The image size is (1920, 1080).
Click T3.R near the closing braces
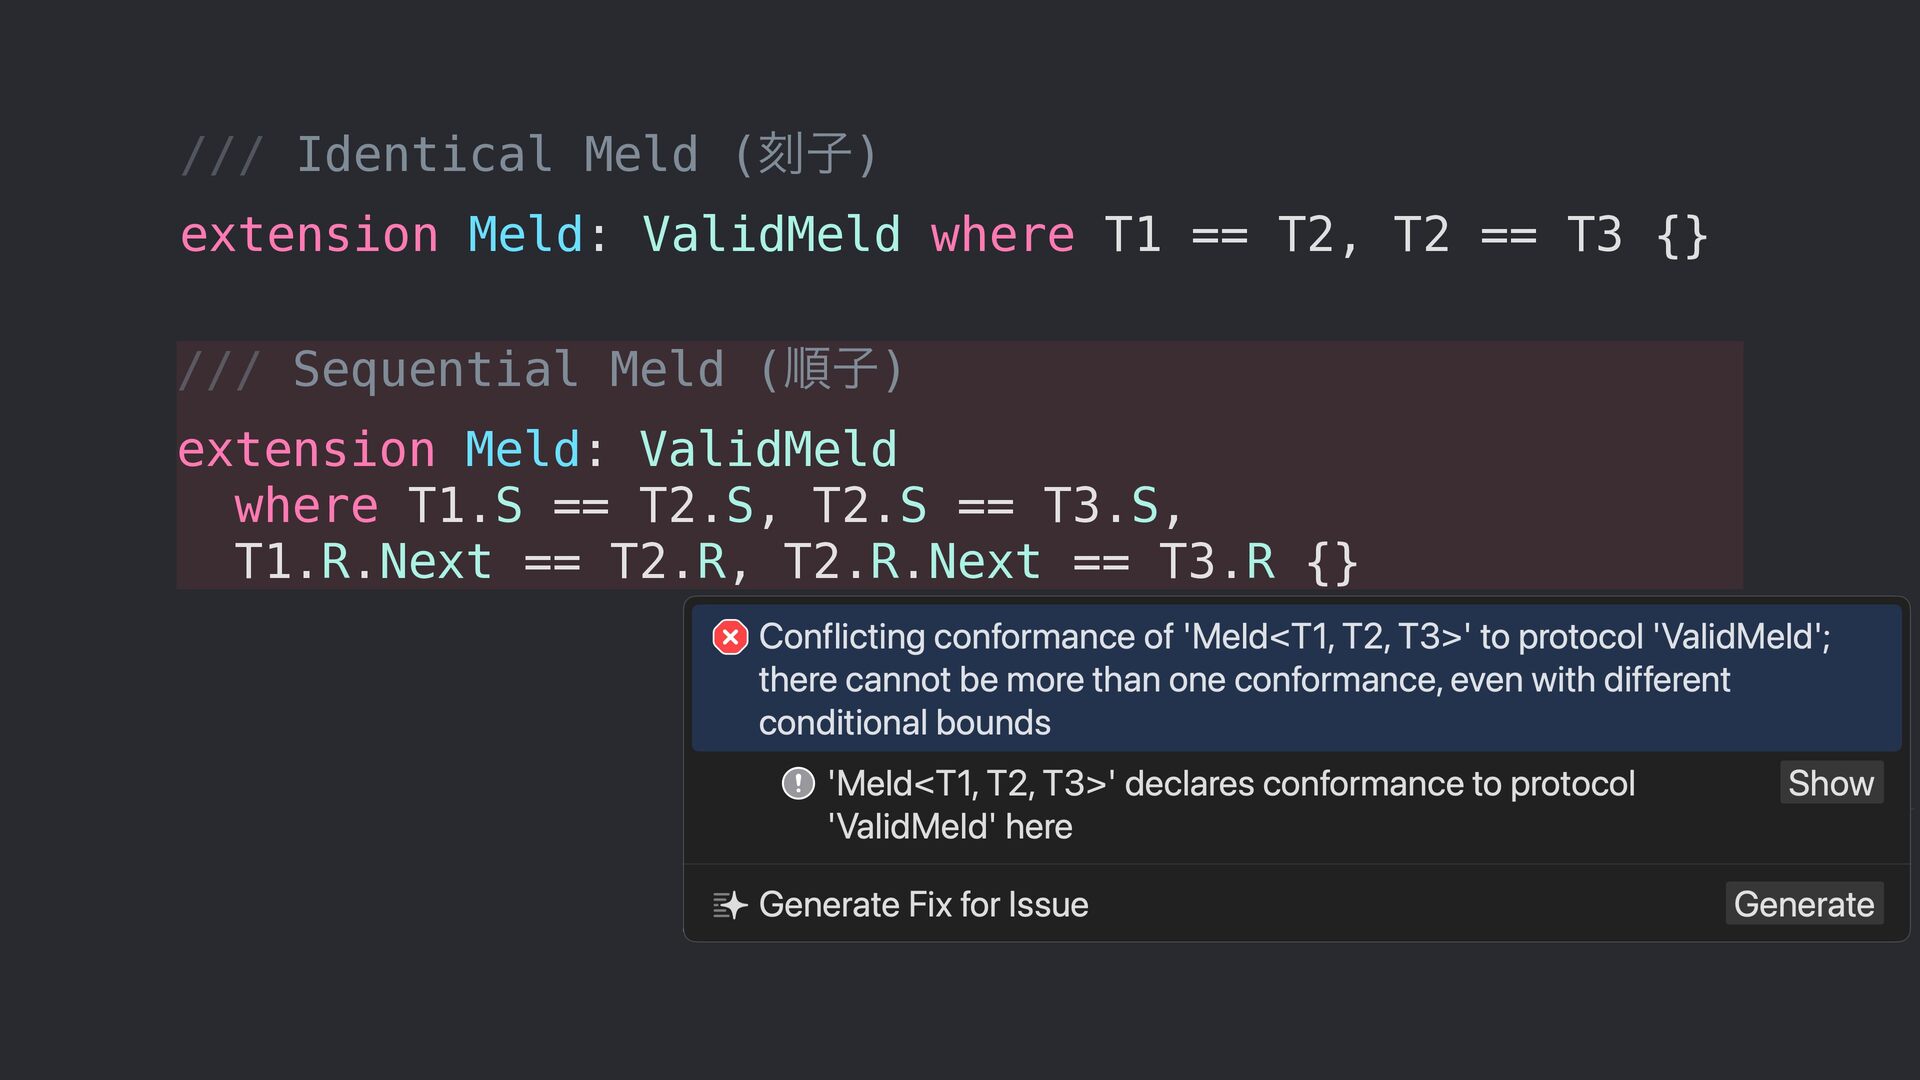pyautogui.click(x=1217, y=561)
